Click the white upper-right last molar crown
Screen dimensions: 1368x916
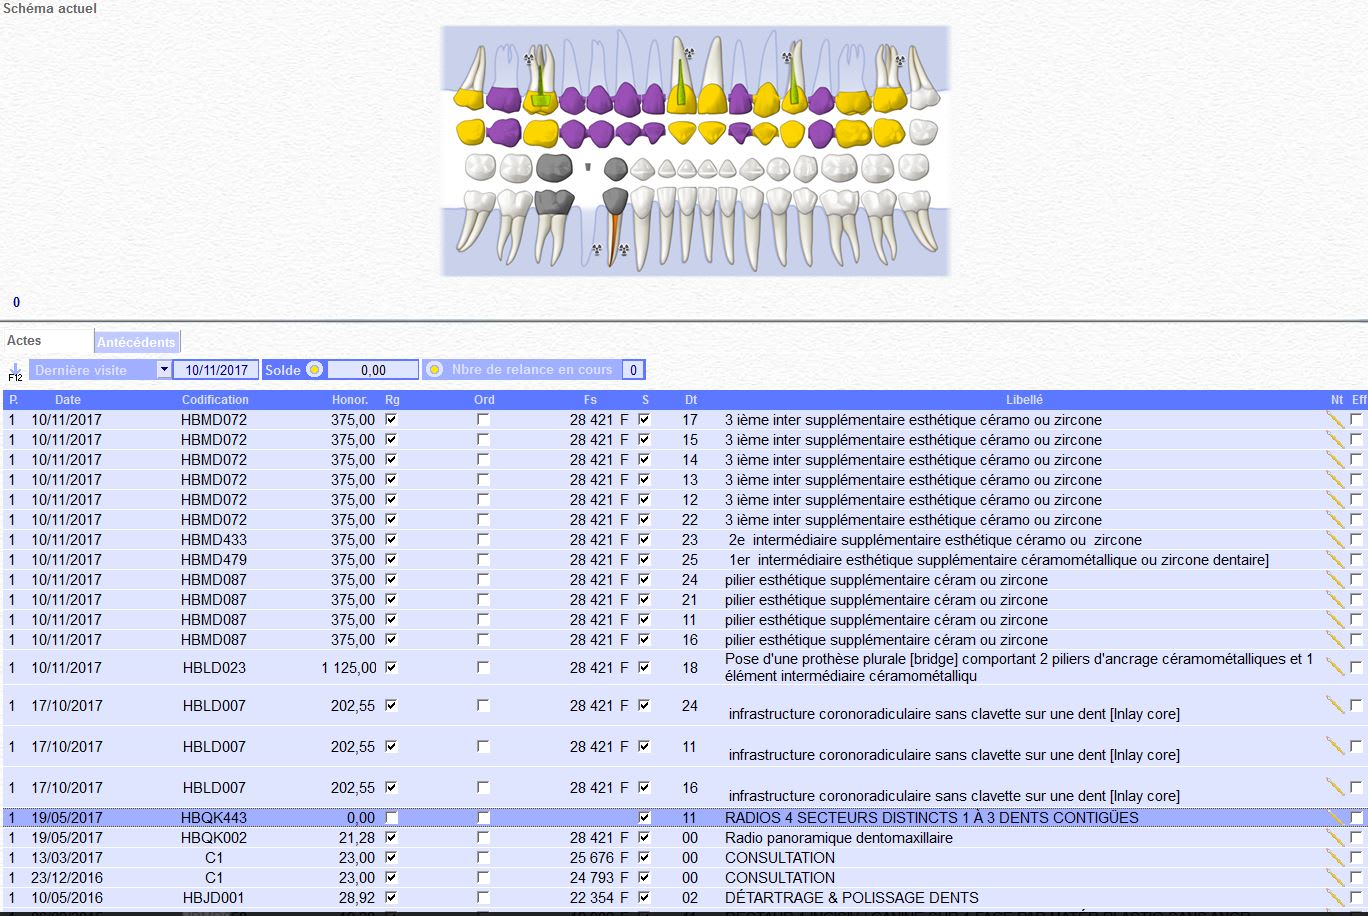(x=924, y=96)
